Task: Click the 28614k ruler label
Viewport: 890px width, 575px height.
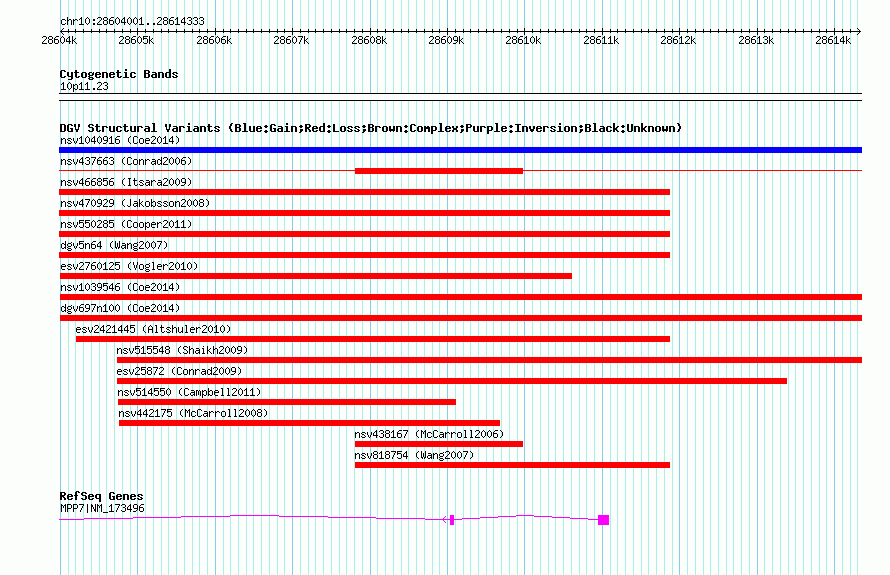Action: tap(833, 40)
